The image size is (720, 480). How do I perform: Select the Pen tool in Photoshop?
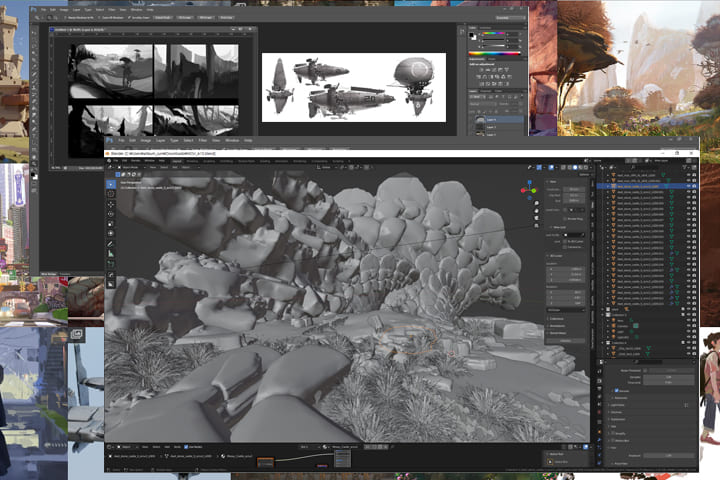pyautogui.click(x=35, y=130)
